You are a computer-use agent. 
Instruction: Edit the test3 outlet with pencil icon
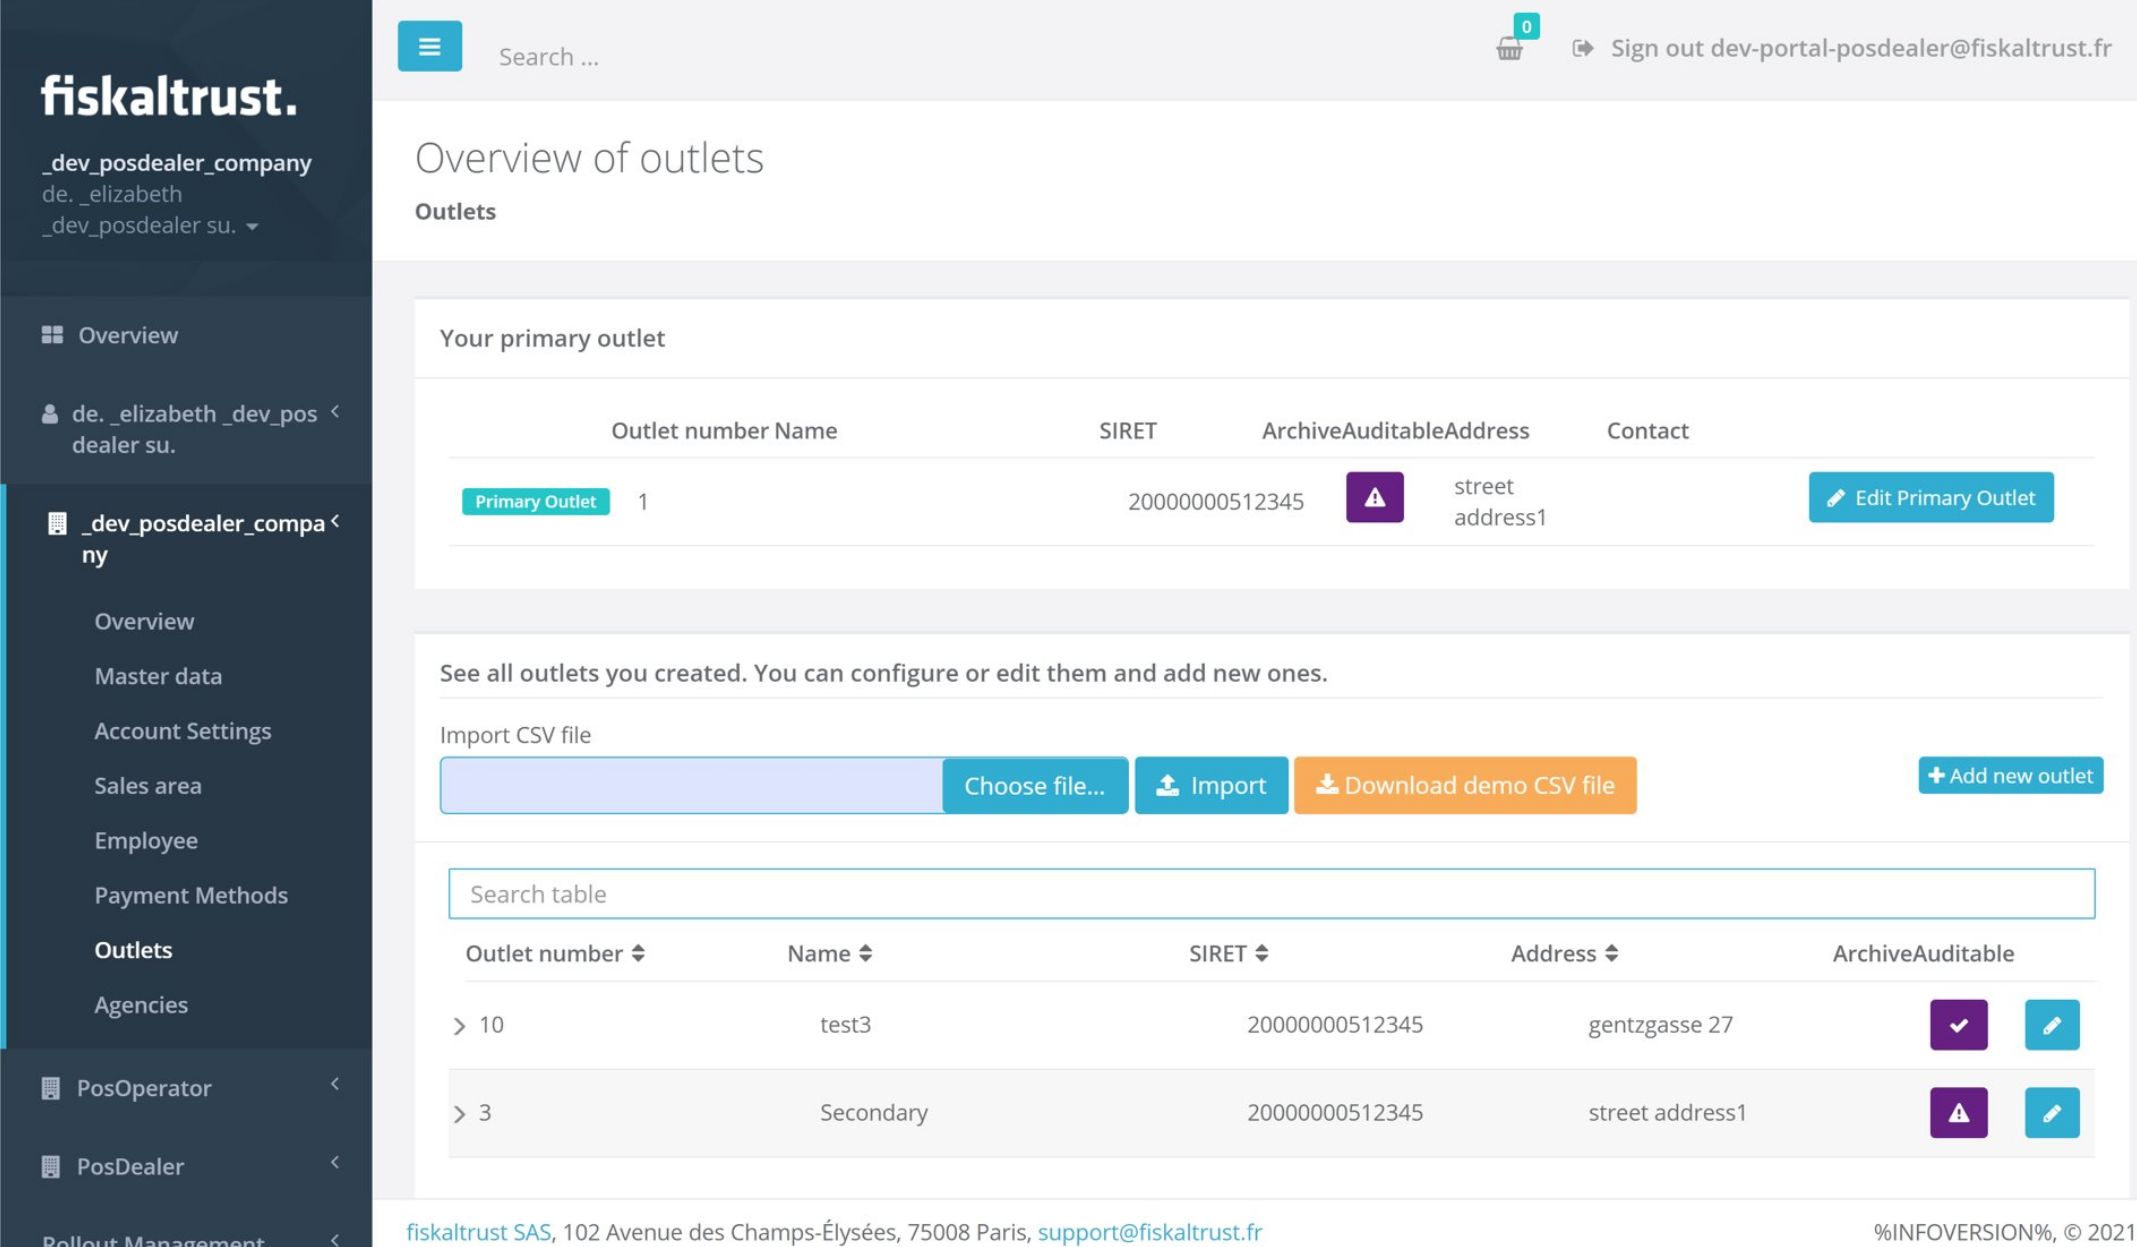2051,1024
